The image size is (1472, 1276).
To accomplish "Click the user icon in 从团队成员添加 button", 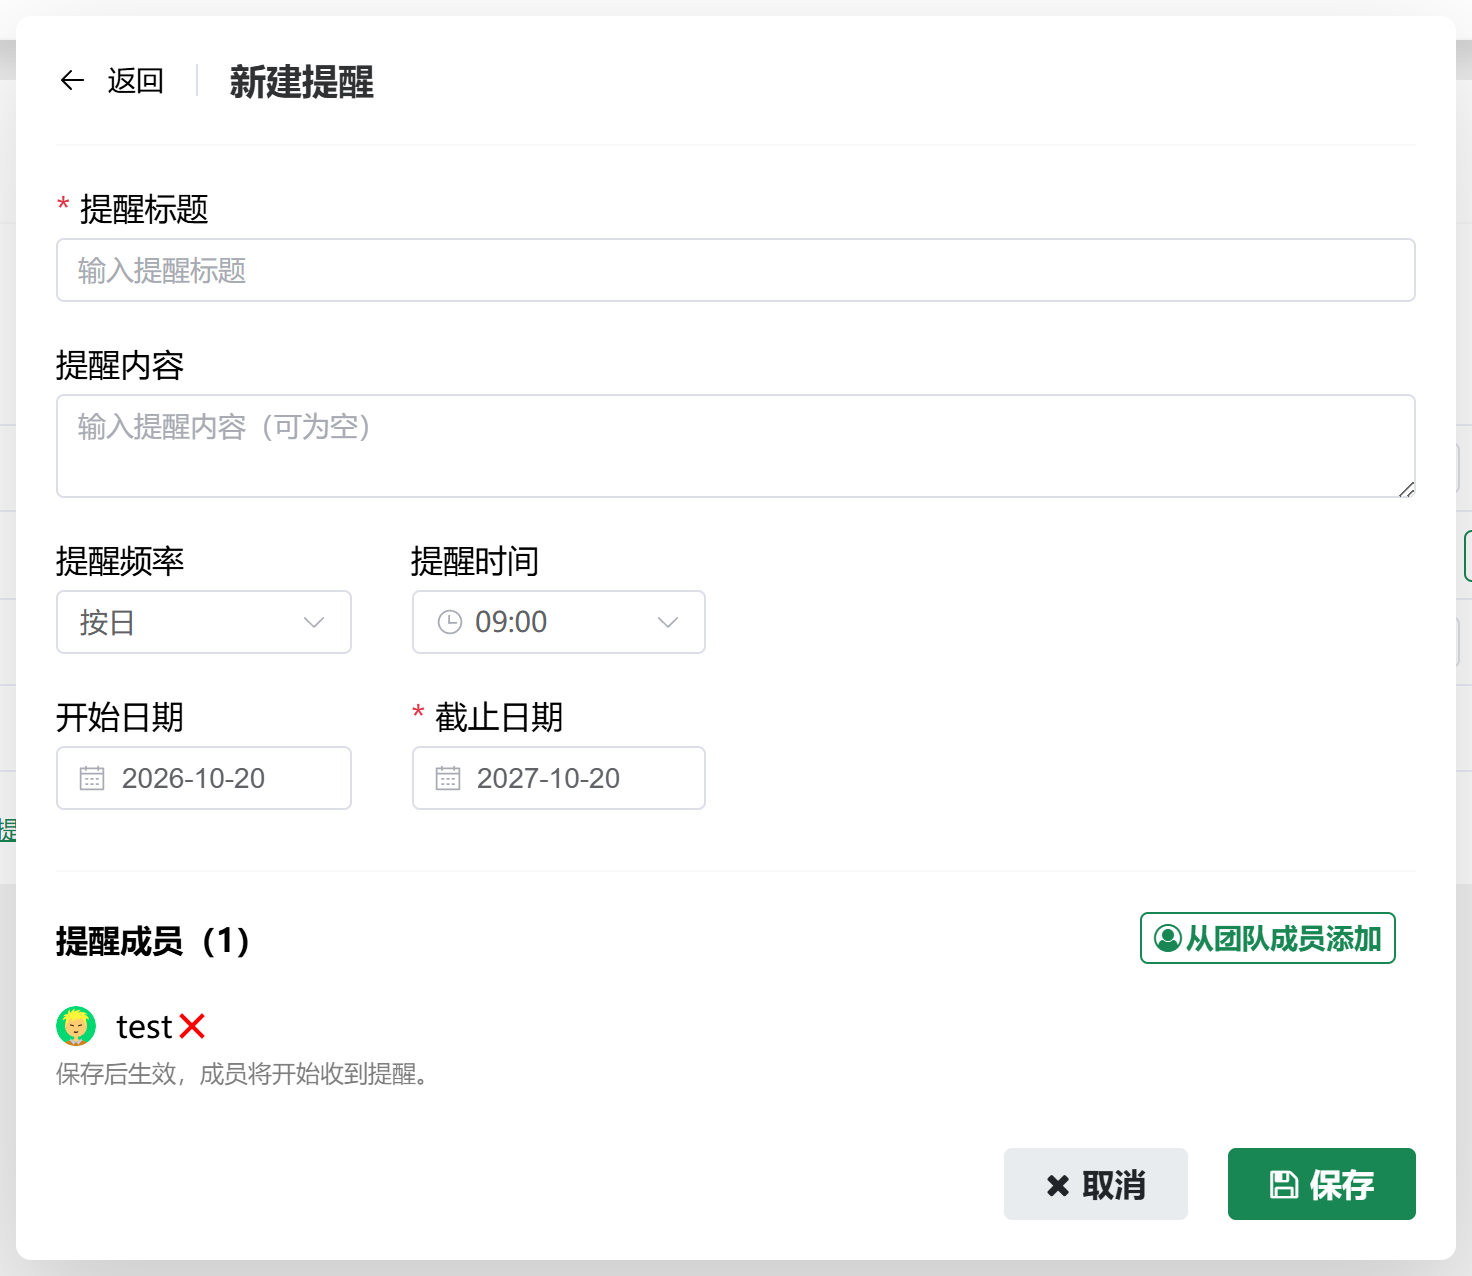I will pyautogui.click(x=1167, y=938).
